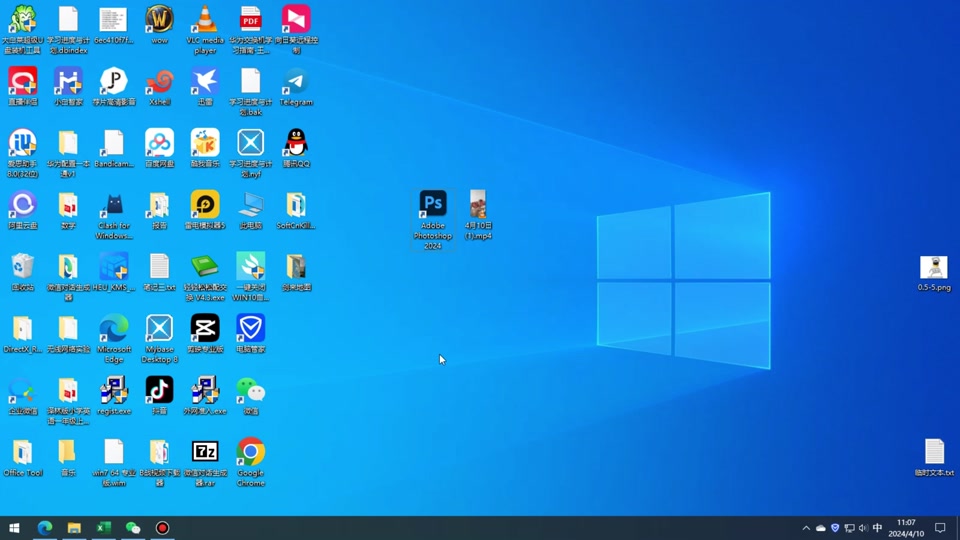Select the 华为交换机 PDF document

pos(250,29)
